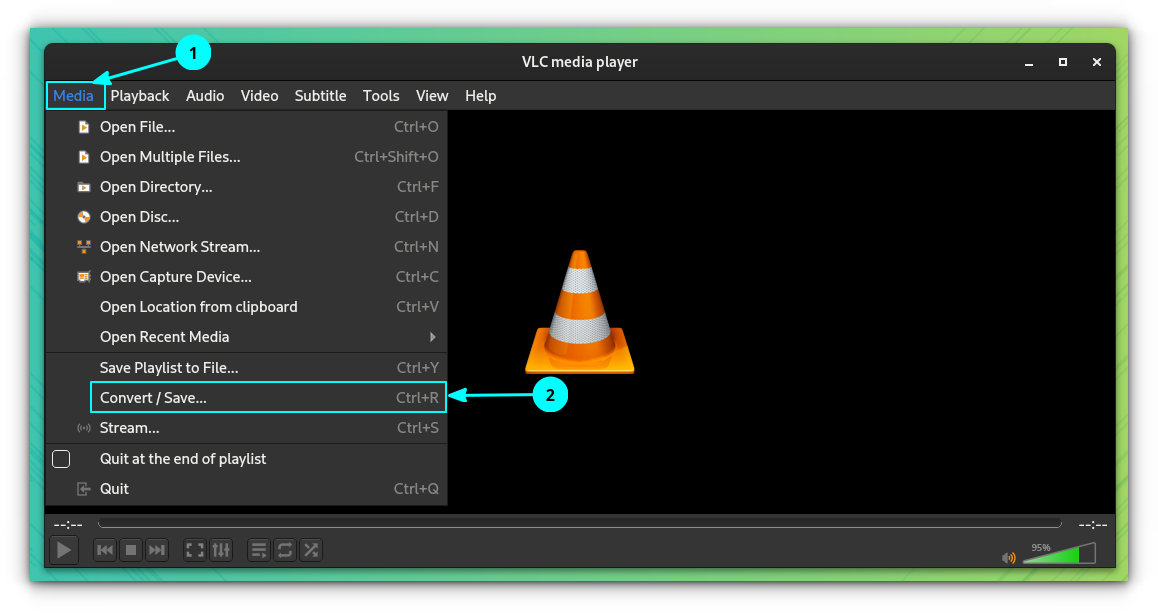Open the Playback menu
Viewport: 1158px width, 613px height.
coord(139,95)
